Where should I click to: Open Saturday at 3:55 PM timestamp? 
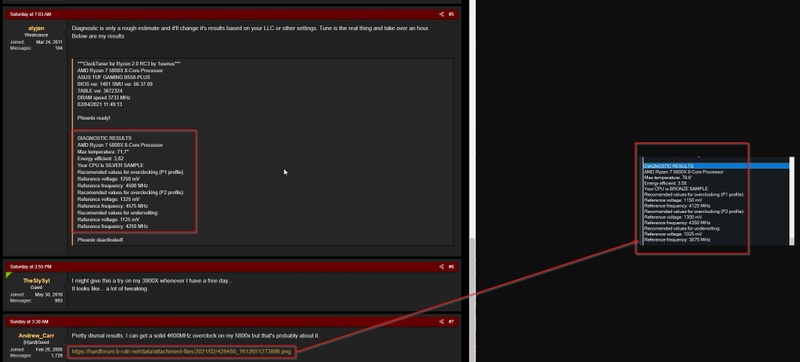point(31,267)
